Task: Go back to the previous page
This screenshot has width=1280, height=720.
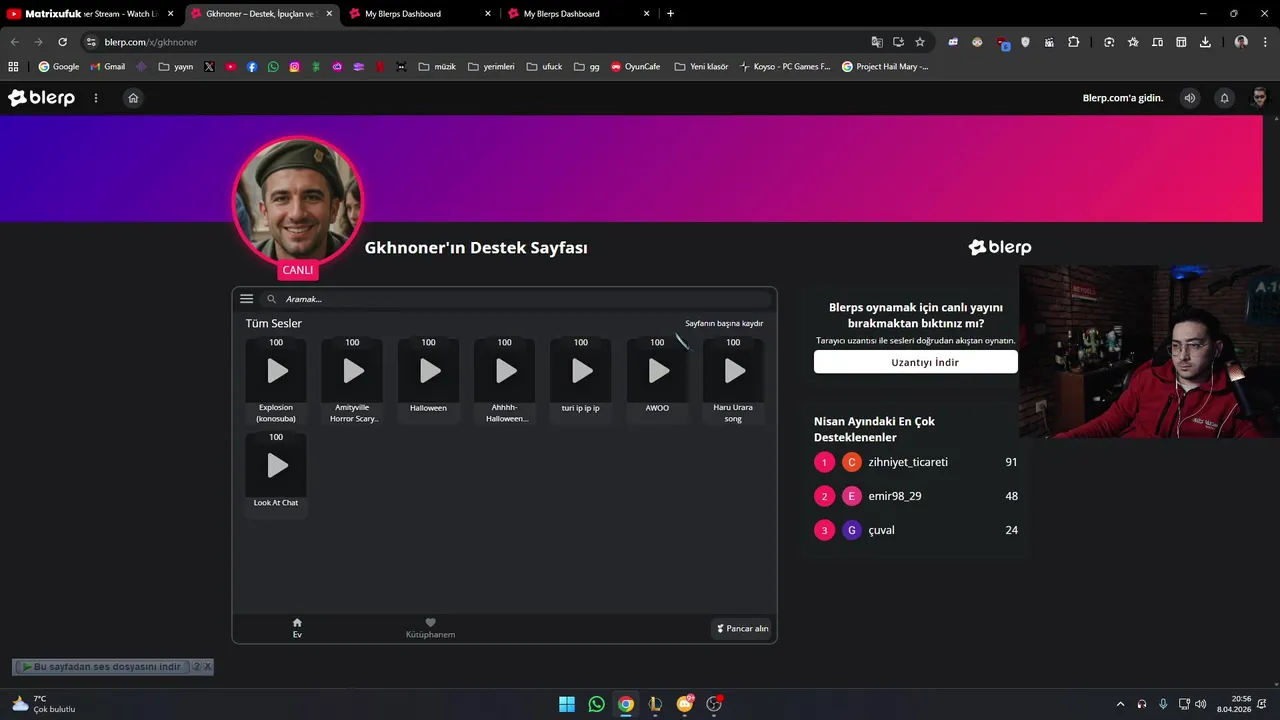Action: (x=14, y=42)
